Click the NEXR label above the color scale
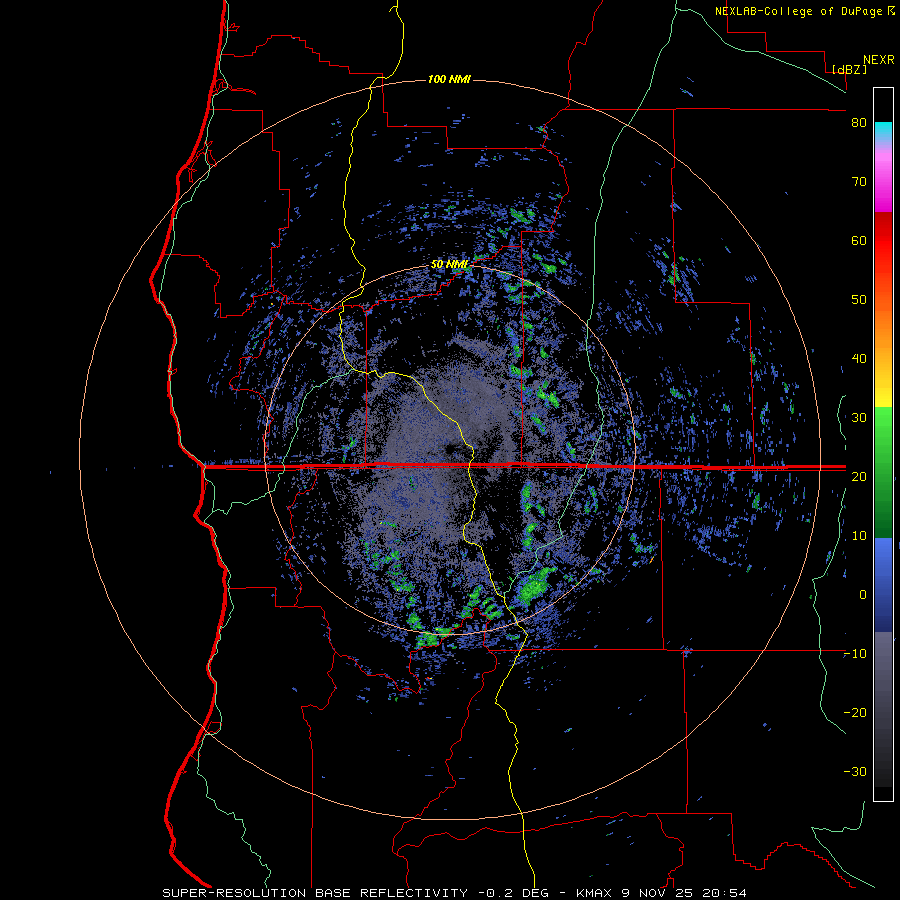 879,60
